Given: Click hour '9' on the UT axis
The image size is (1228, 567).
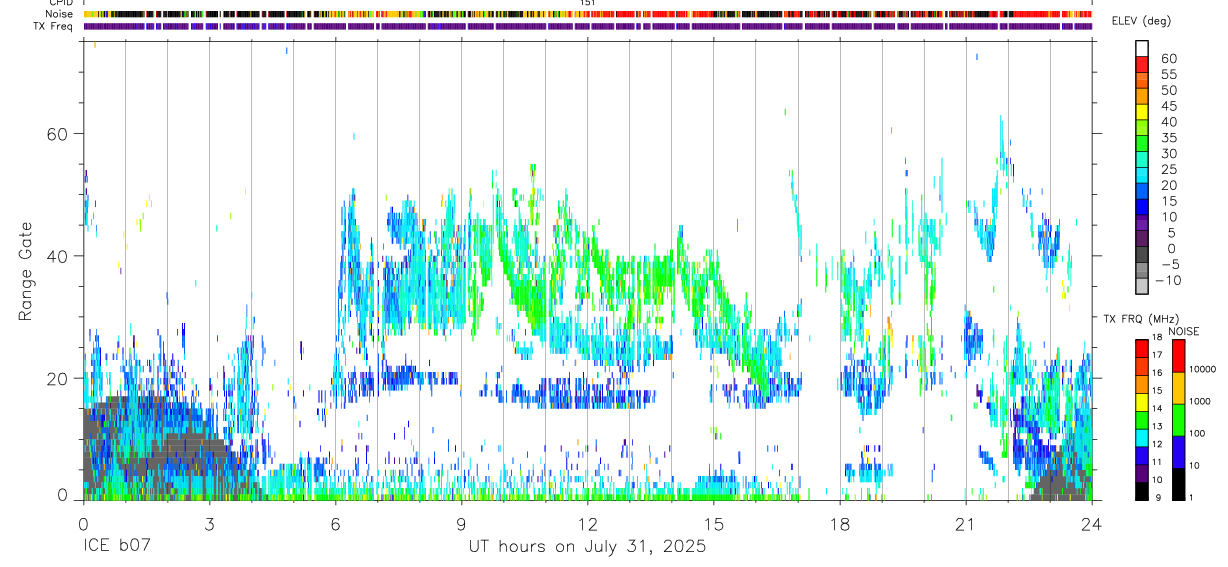Looking at the screenshot, I should pos(461,523).
